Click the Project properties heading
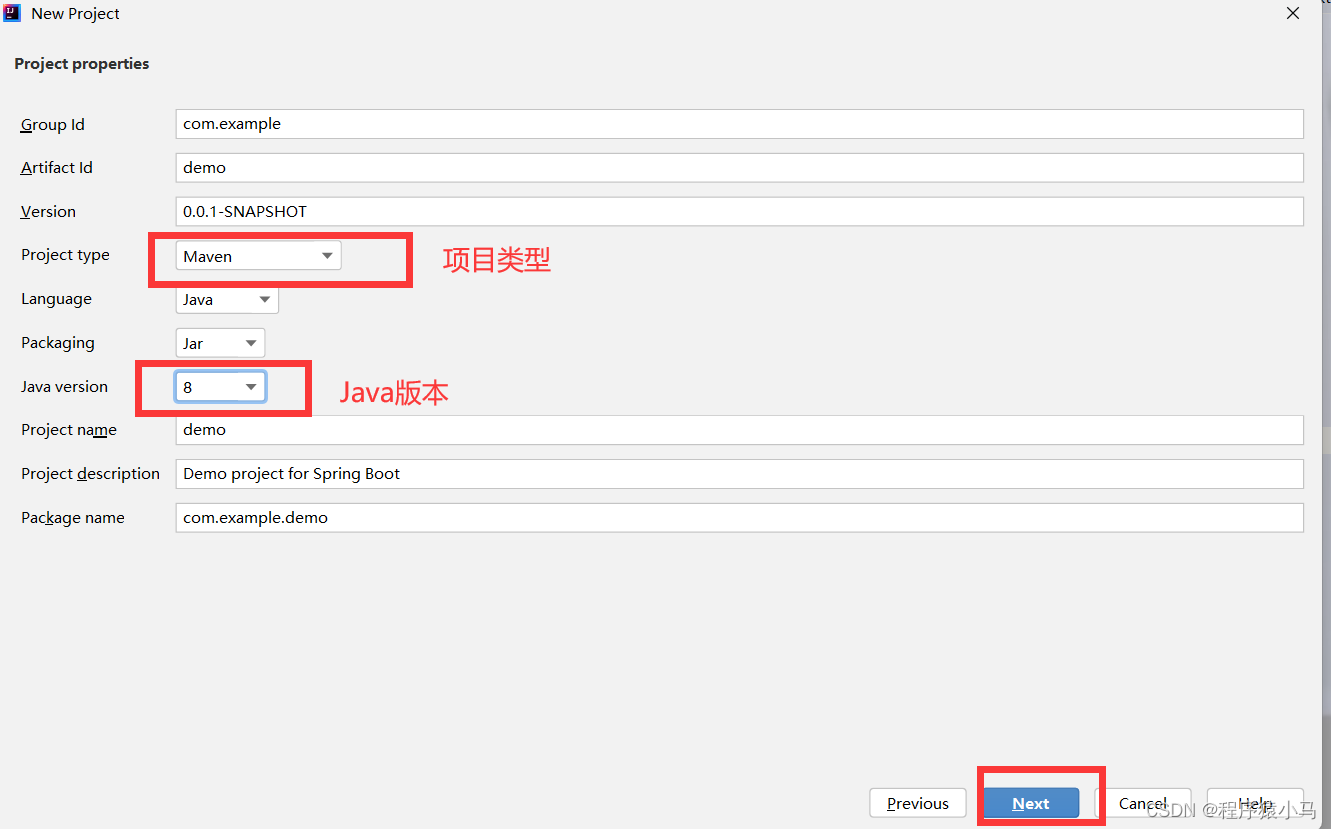Screen dimensions: 1331x829 coord(81,63)
